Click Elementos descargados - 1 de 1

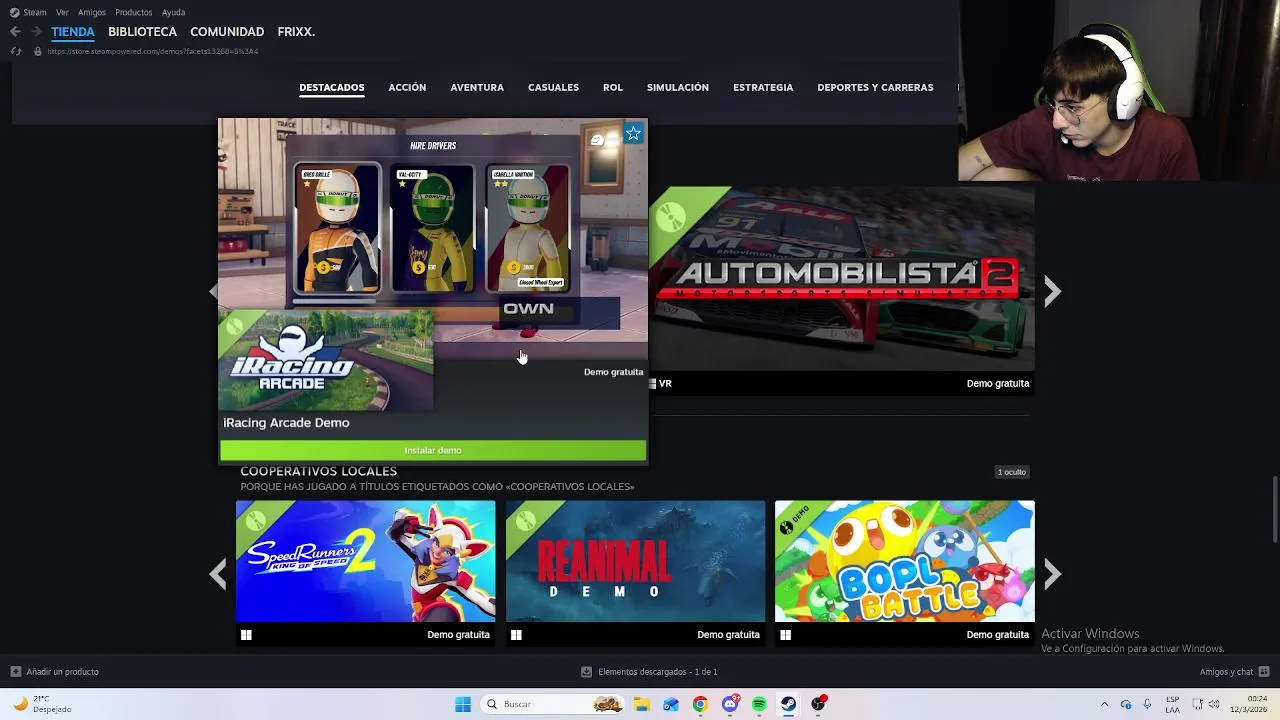[x=658, y=672]
